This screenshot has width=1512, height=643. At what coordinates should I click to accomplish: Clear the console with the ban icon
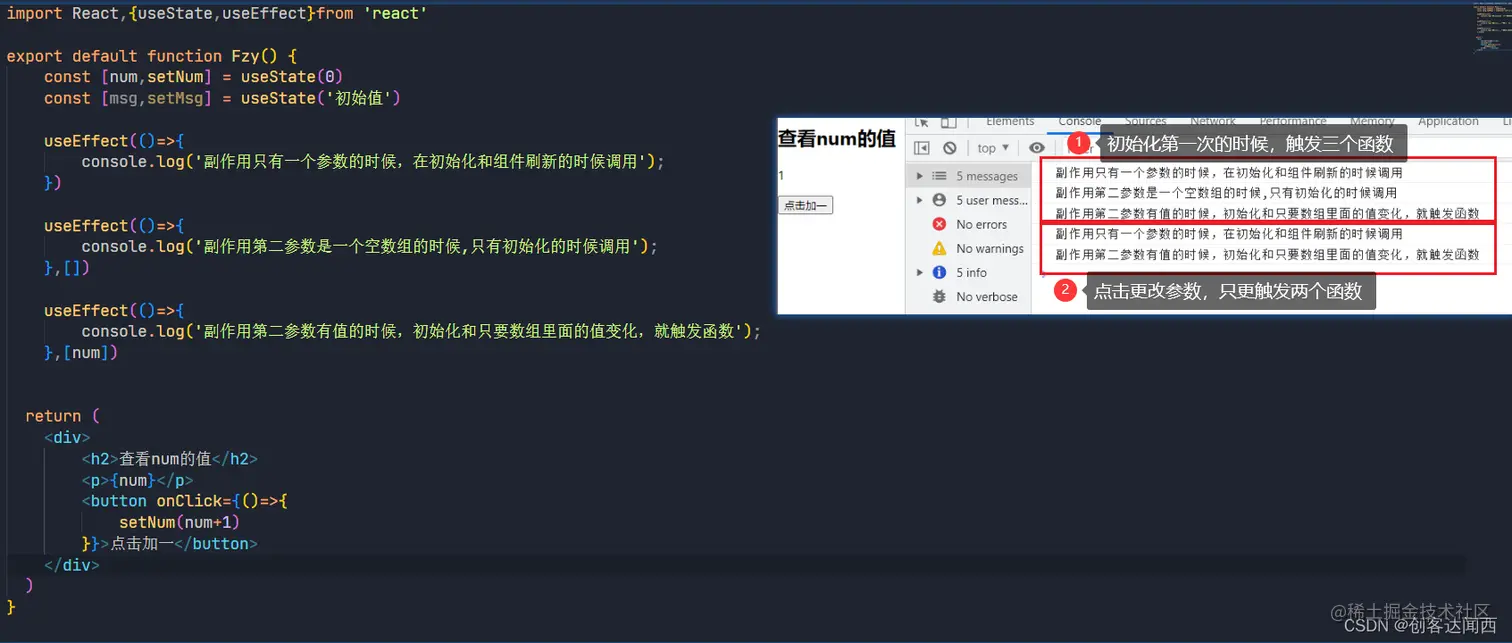point(950,148)
